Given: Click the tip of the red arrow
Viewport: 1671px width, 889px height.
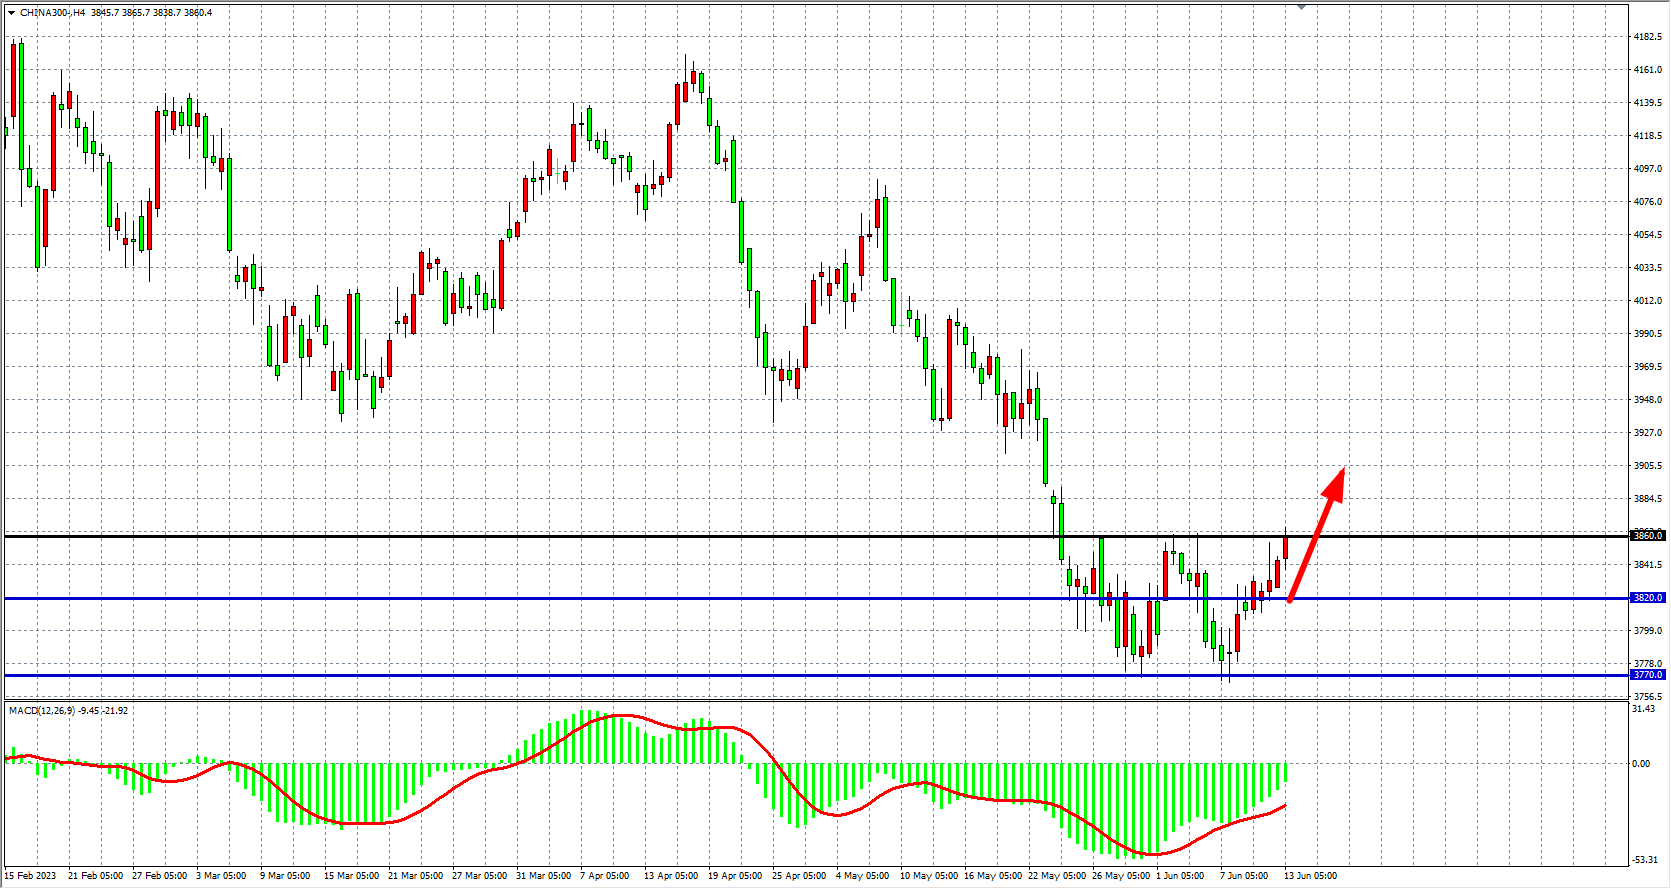Looking at the screenshot, I should click(x=1341, y=470).
